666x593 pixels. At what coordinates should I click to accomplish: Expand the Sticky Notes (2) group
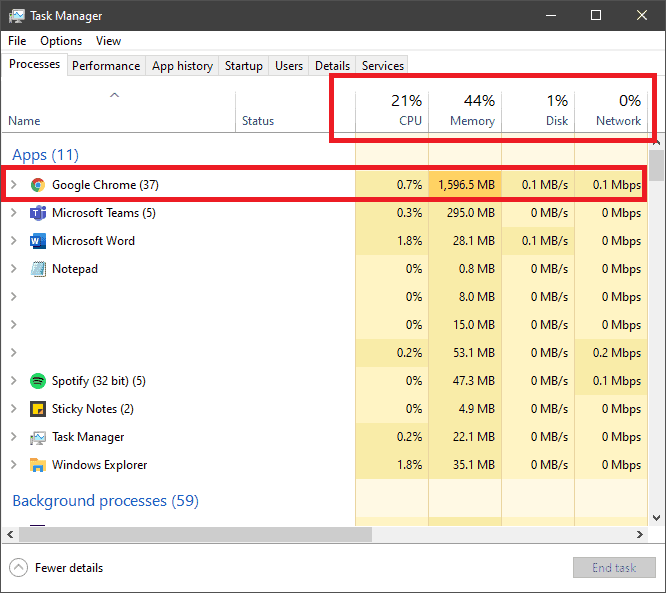[14, 408]
